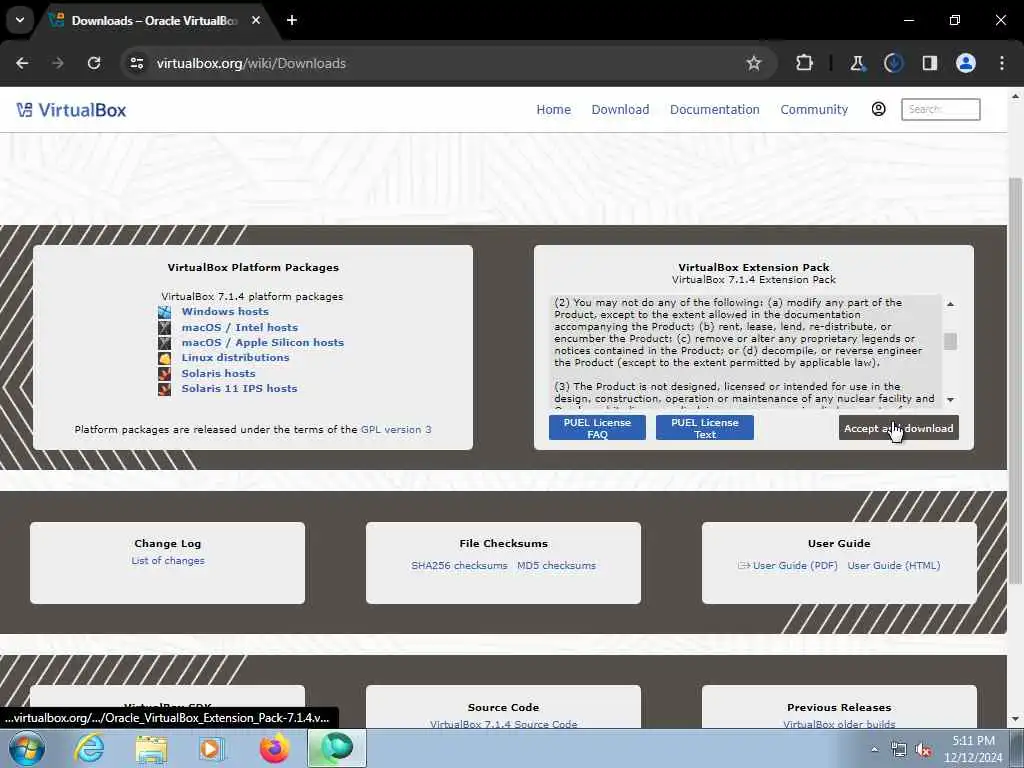Launch Firefox from taskbar
Screen dimensions: 1024x768
coord(274,748)
